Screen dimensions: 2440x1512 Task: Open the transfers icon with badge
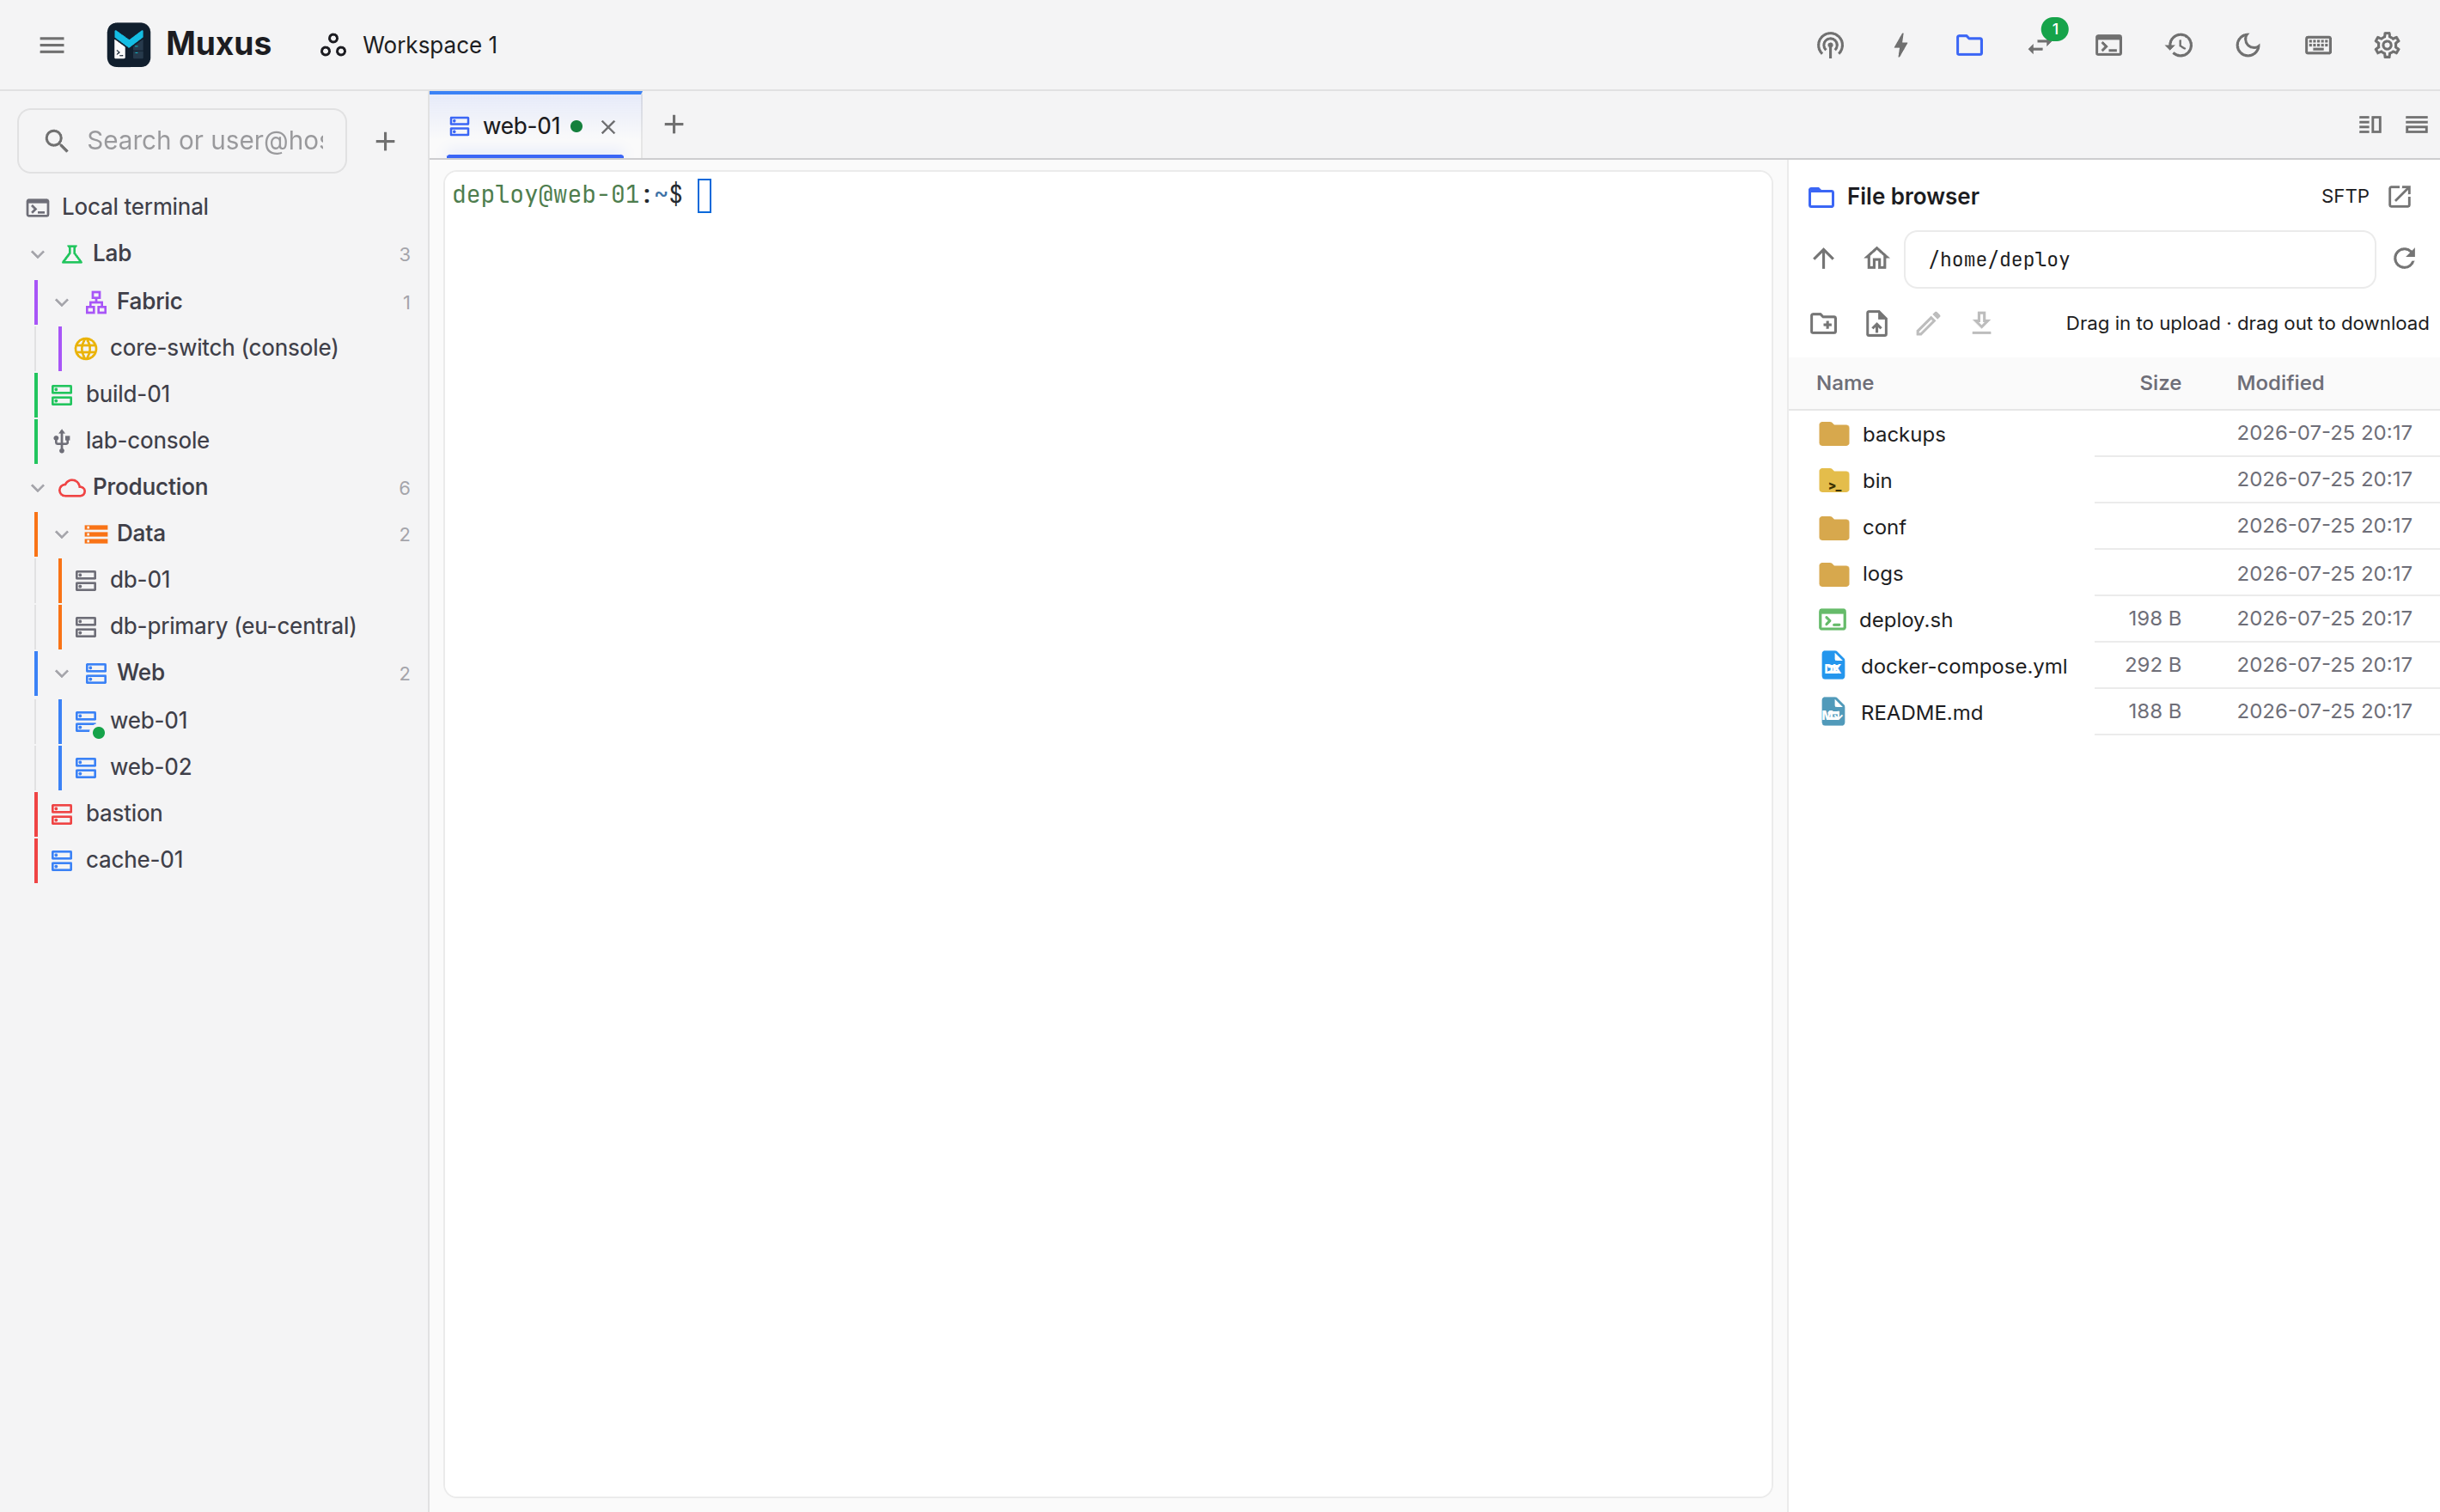[x=2040, y=45]
